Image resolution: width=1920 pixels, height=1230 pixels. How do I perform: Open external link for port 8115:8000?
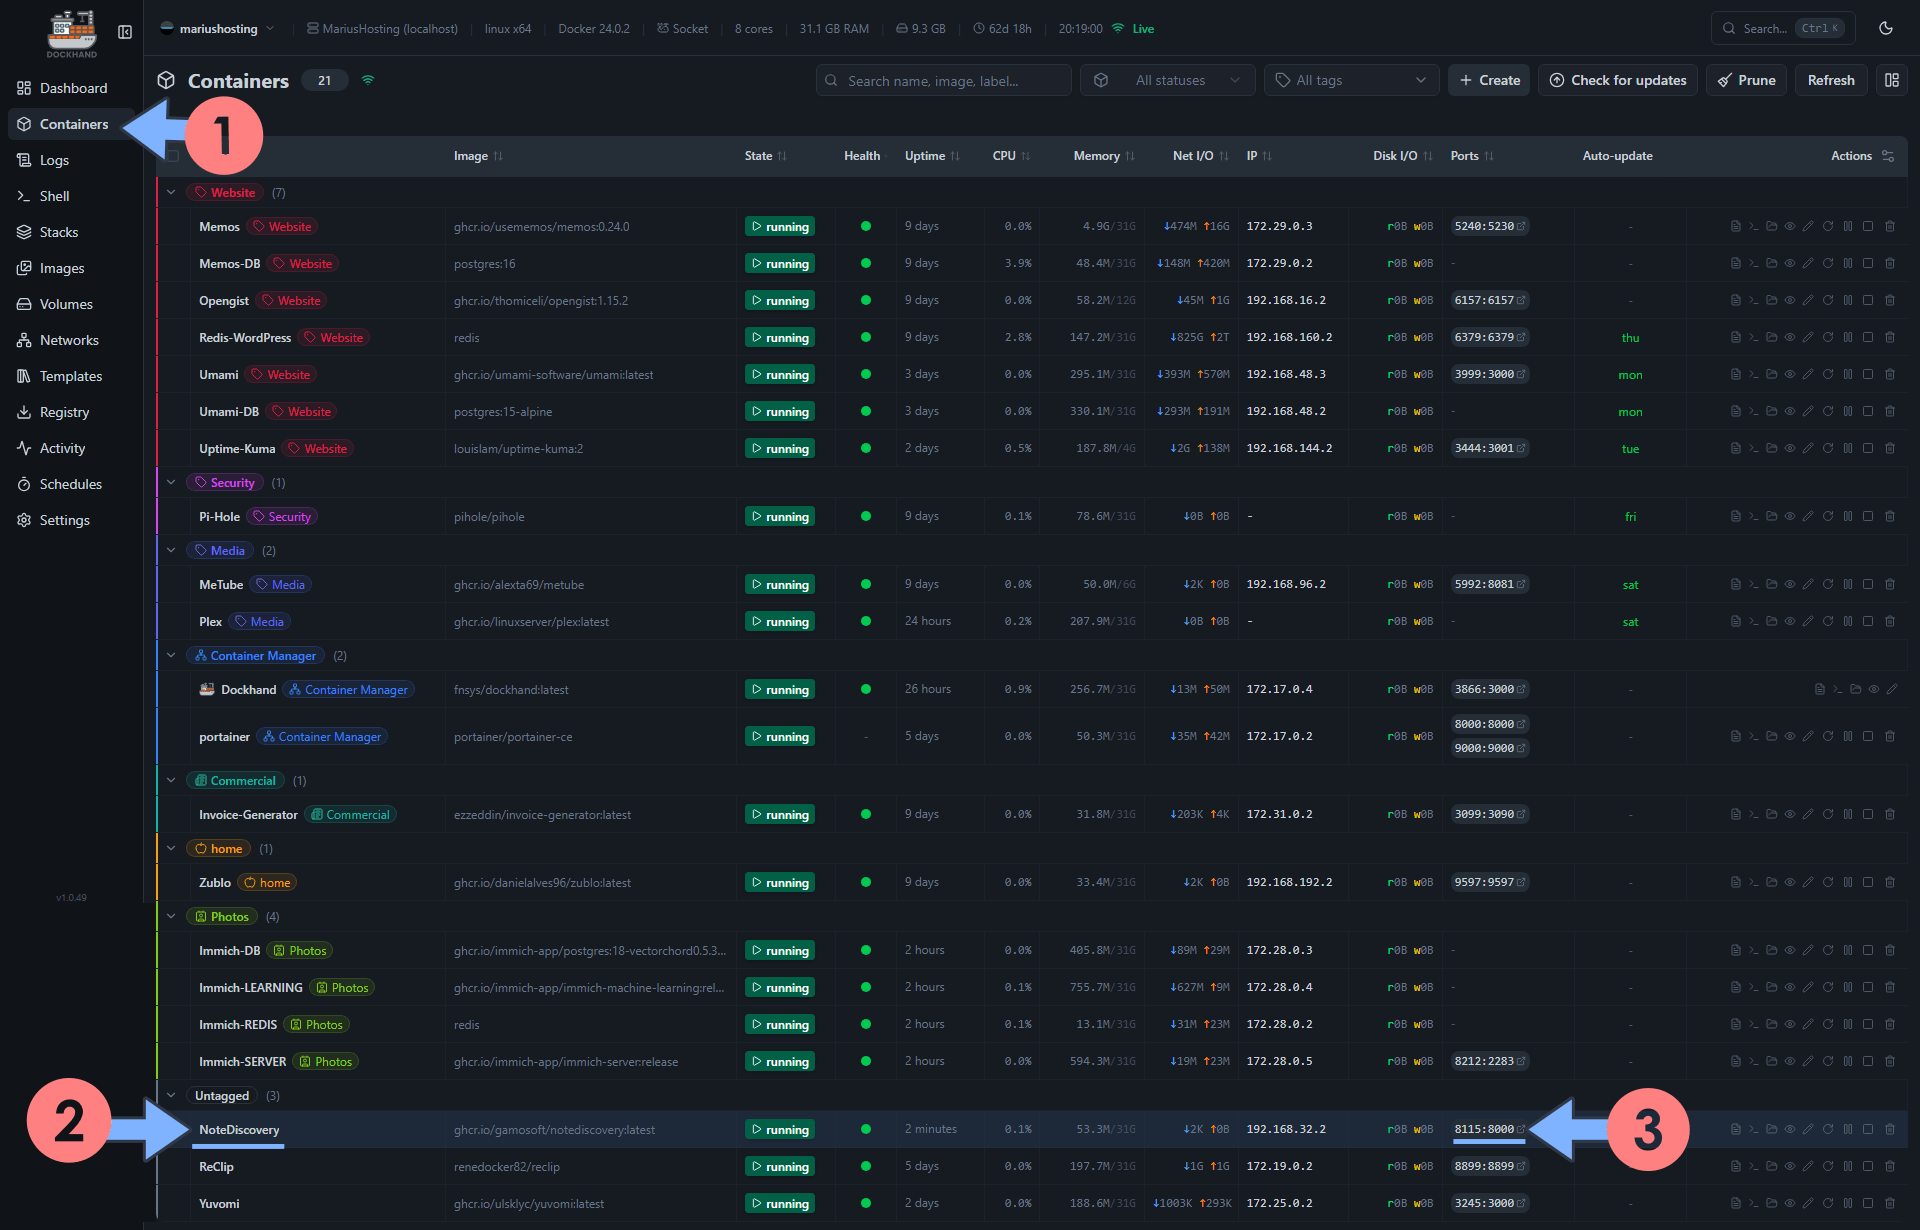tap(1521, 1129)
